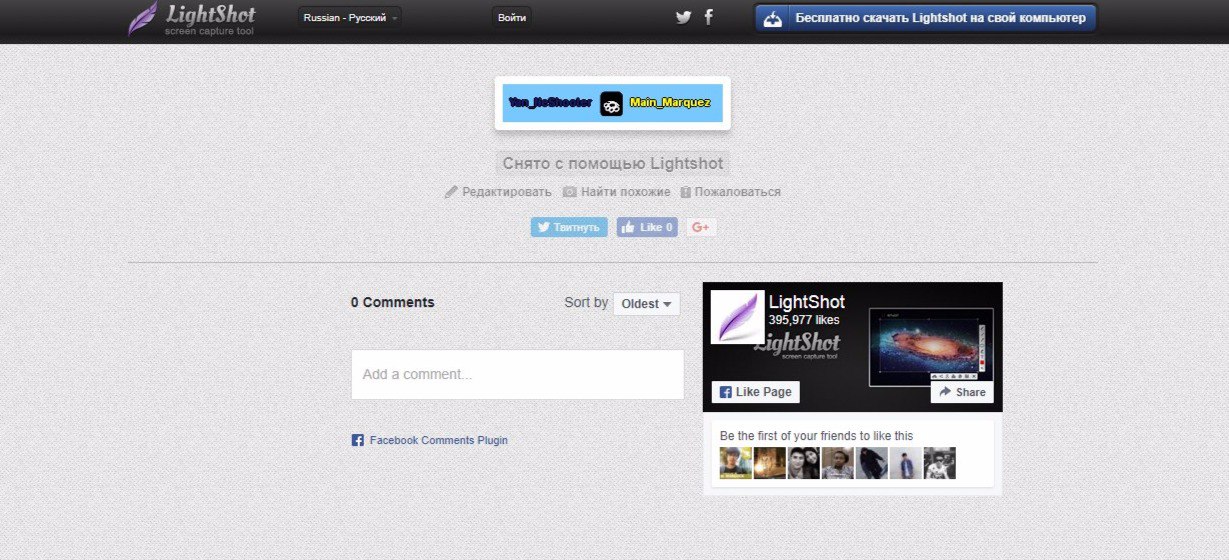1229x560 pixels.
Task: Open the uploaded screenshot thumbnail
Action: 612,103
